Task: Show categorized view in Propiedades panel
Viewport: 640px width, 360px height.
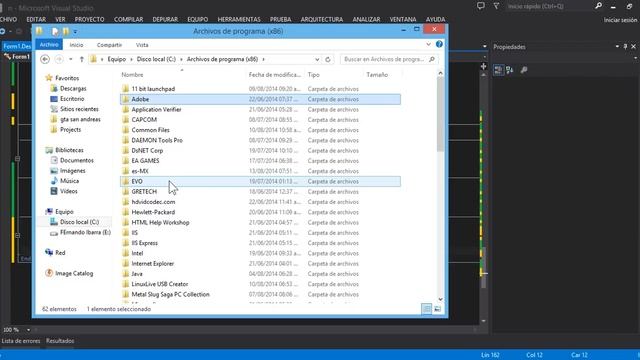Action: (498, 70)
